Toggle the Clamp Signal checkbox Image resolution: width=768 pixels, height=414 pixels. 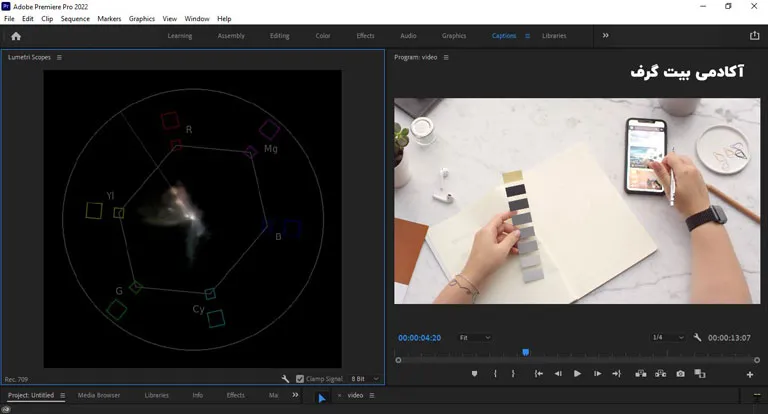(299, 379)
